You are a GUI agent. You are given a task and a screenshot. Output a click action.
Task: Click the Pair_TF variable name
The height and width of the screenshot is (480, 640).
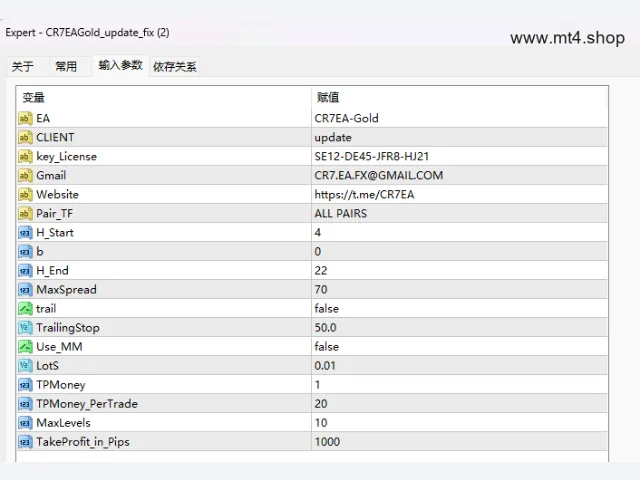(54, 214)
